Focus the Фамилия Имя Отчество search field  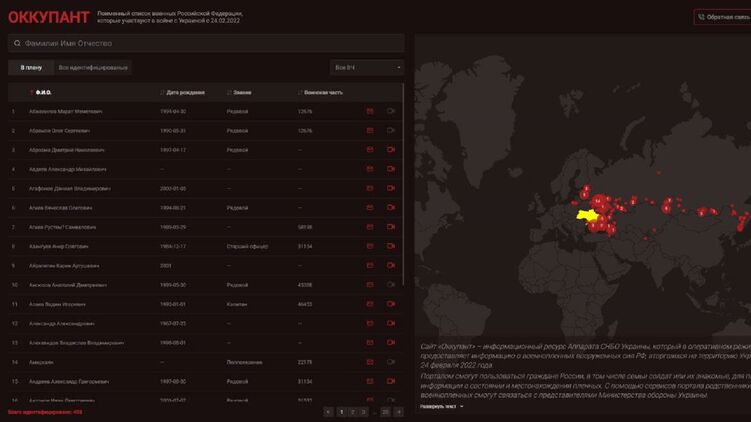pyautogui.click(x=210, y=44)
